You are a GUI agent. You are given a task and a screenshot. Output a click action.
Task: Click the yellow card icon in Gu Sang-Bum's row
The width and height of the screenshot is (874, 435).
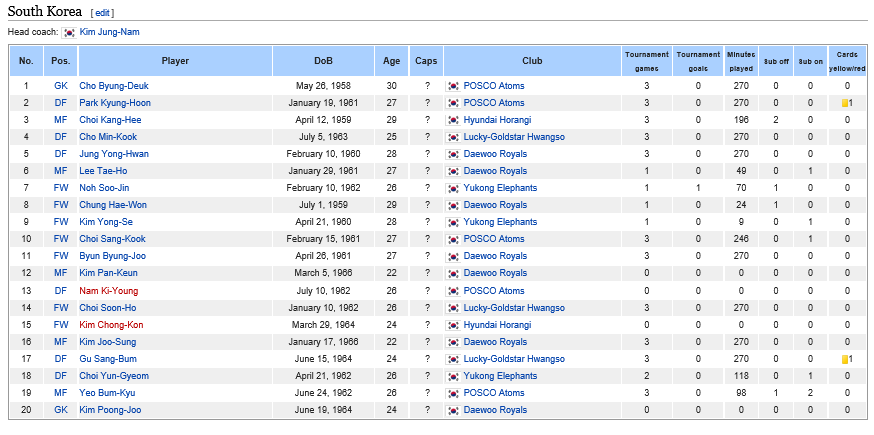pyautogui.click(x=845, y=359)
